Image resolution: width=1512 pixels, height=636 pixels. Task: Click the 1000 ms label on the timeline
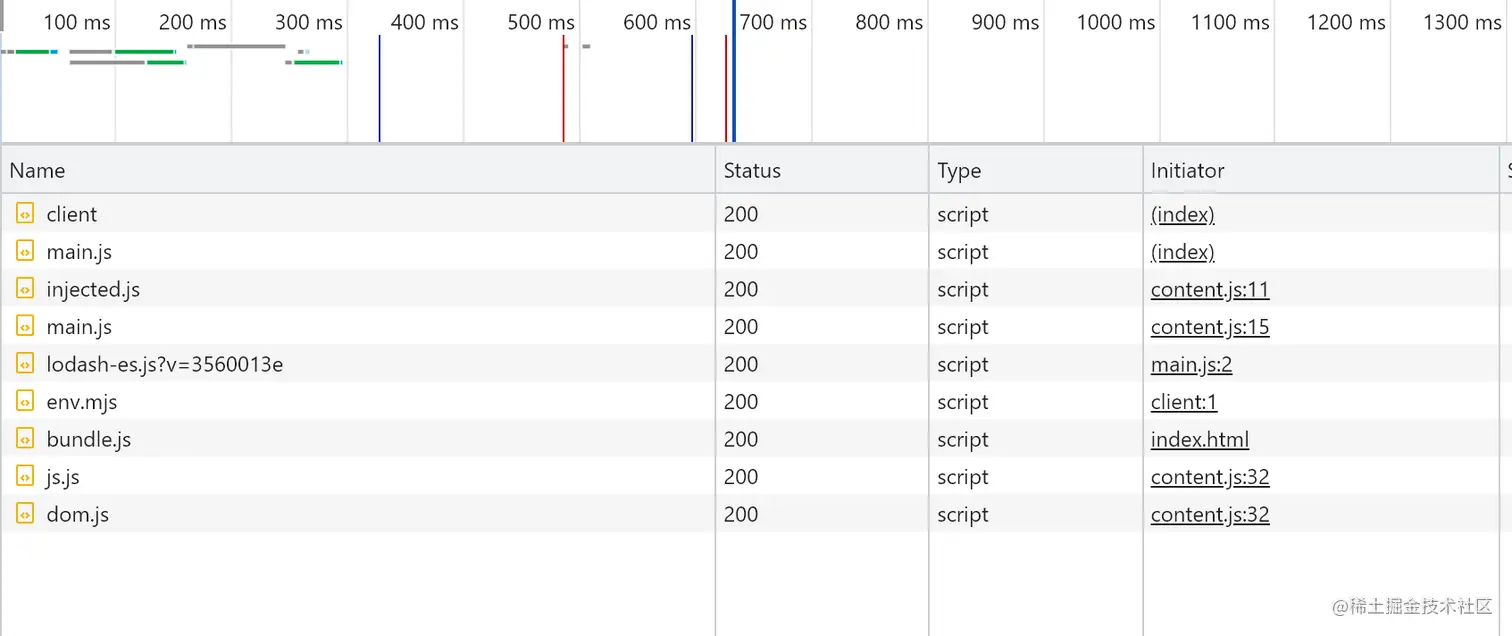click(1117, 22)
